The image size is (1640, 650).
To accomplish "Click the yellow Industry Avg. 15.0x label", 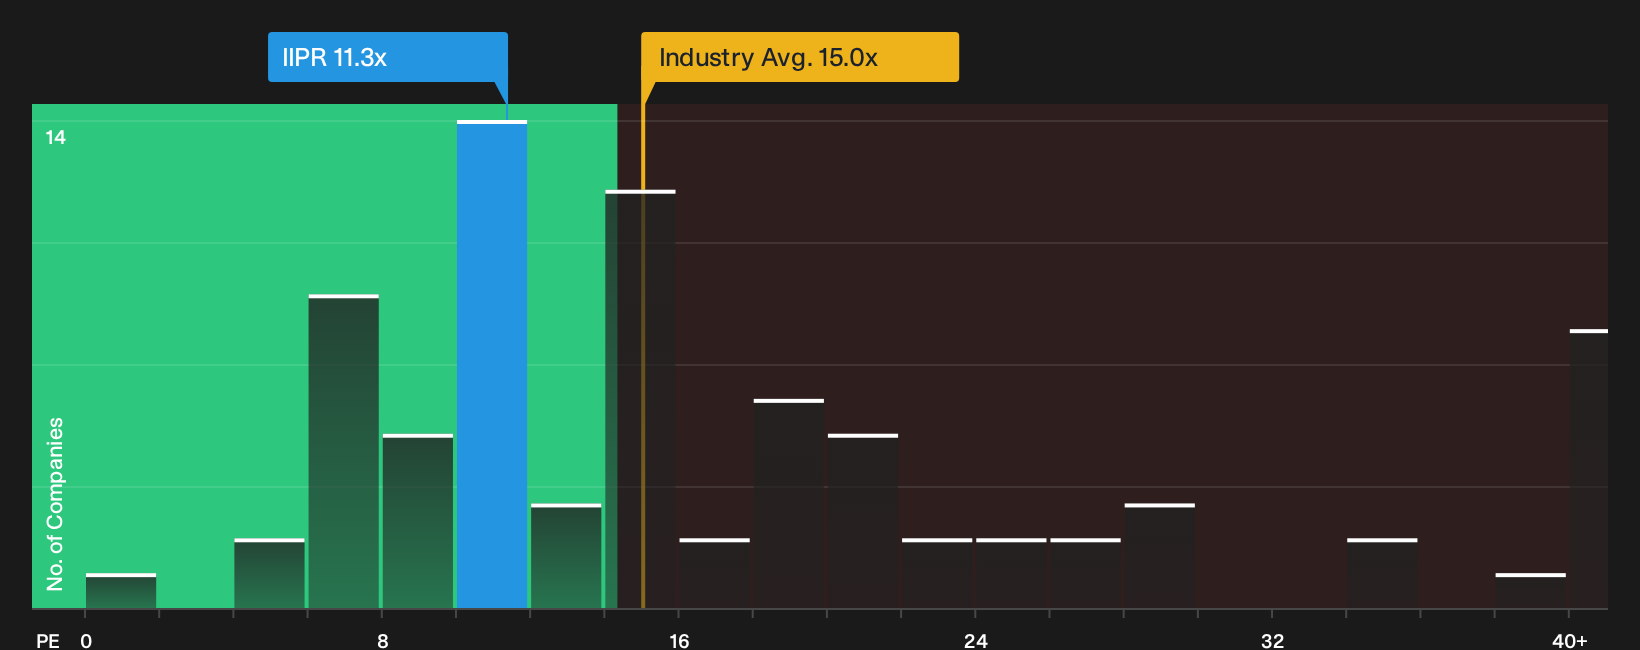I will 800,57.
